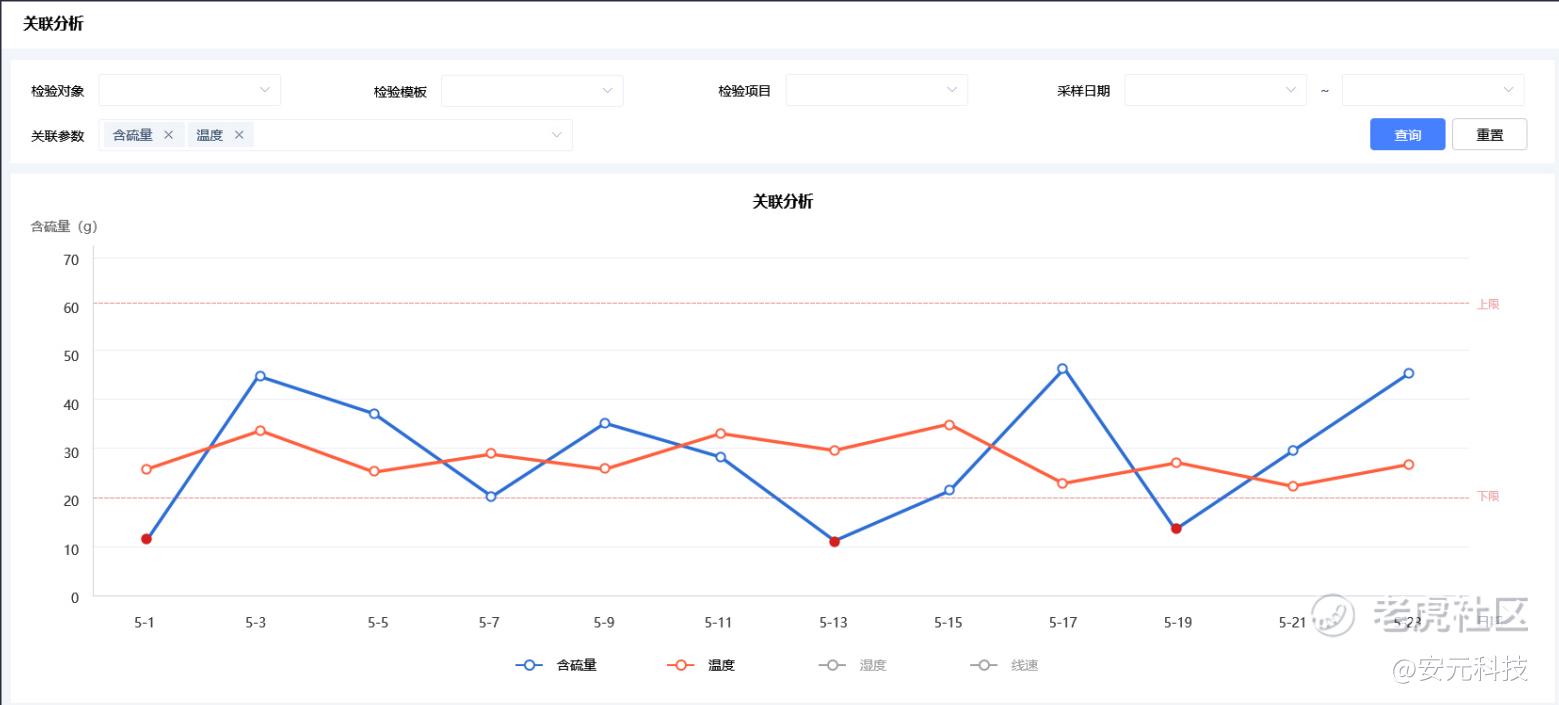Open the 采样日期 end date picker
This screenshot has height=705, width=1559.
(x=1433, y=90)
